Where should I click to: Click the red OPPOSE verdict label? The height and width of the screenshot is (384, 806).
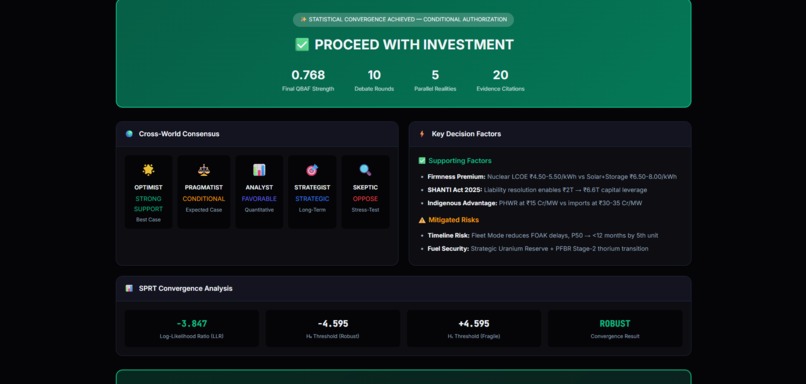coord(365,198)
